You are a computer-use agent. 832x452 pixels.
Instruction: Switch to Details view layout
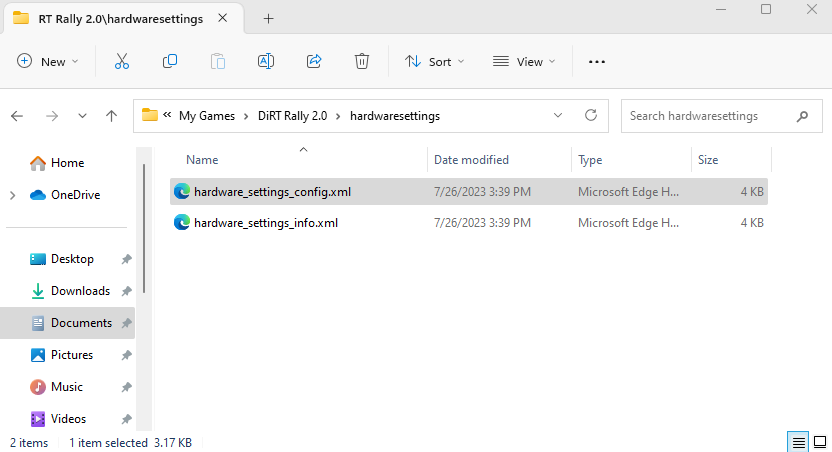pos(798,442)
